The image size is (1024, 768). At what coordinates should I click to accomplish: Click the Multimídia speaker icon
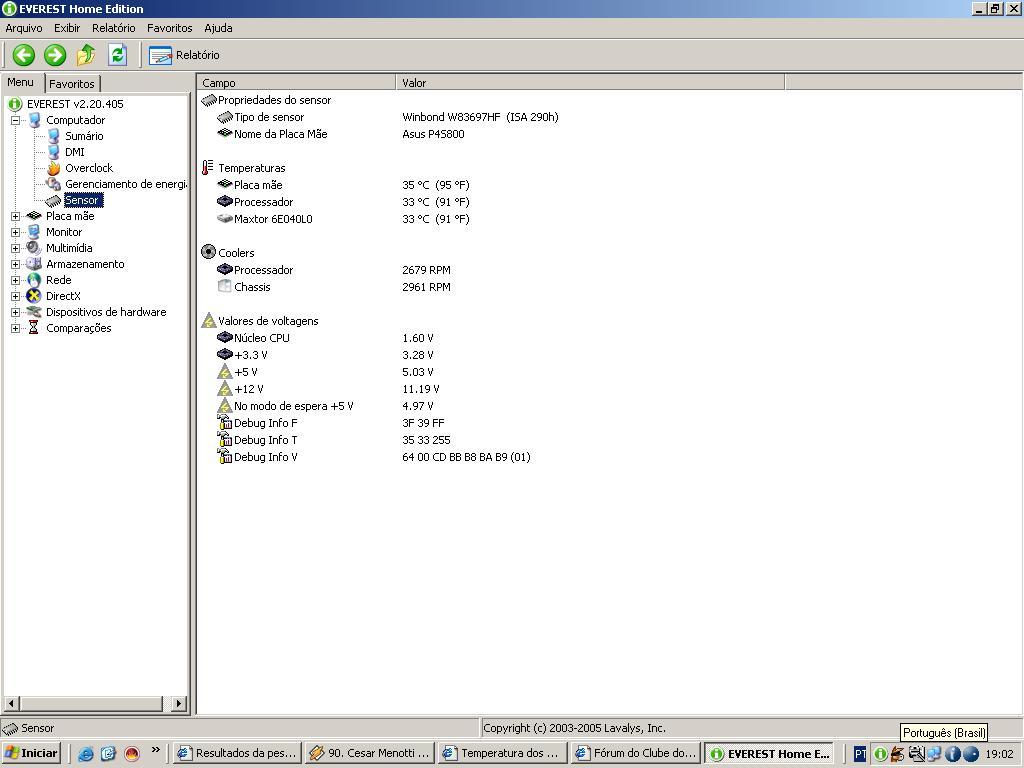click(x=34, y=248)
